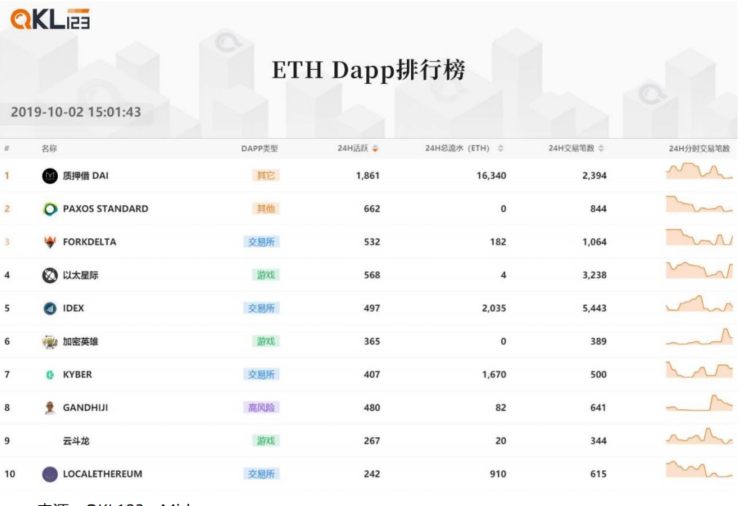Click the value 641 in GANDHIJI row
The image size is (743, 506).
[x=598, y=408]
